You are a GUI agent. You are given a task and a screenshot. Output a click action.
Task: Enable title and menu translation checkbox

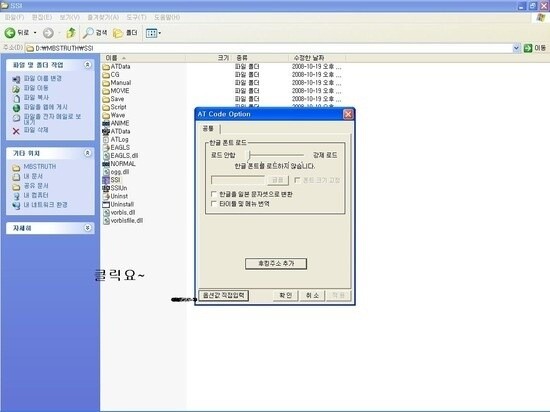click(214, 204)
